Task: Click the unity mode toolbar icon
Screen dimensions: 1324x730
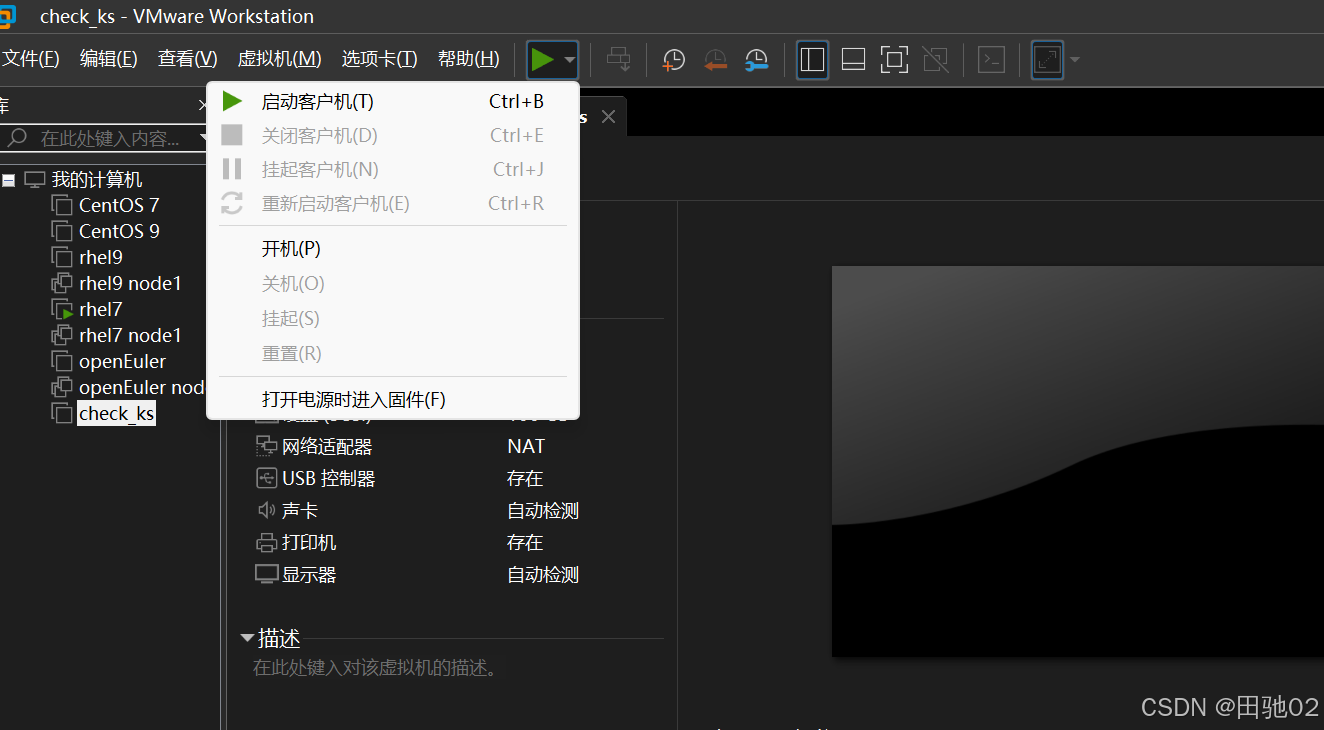Action: pos(935,60)
